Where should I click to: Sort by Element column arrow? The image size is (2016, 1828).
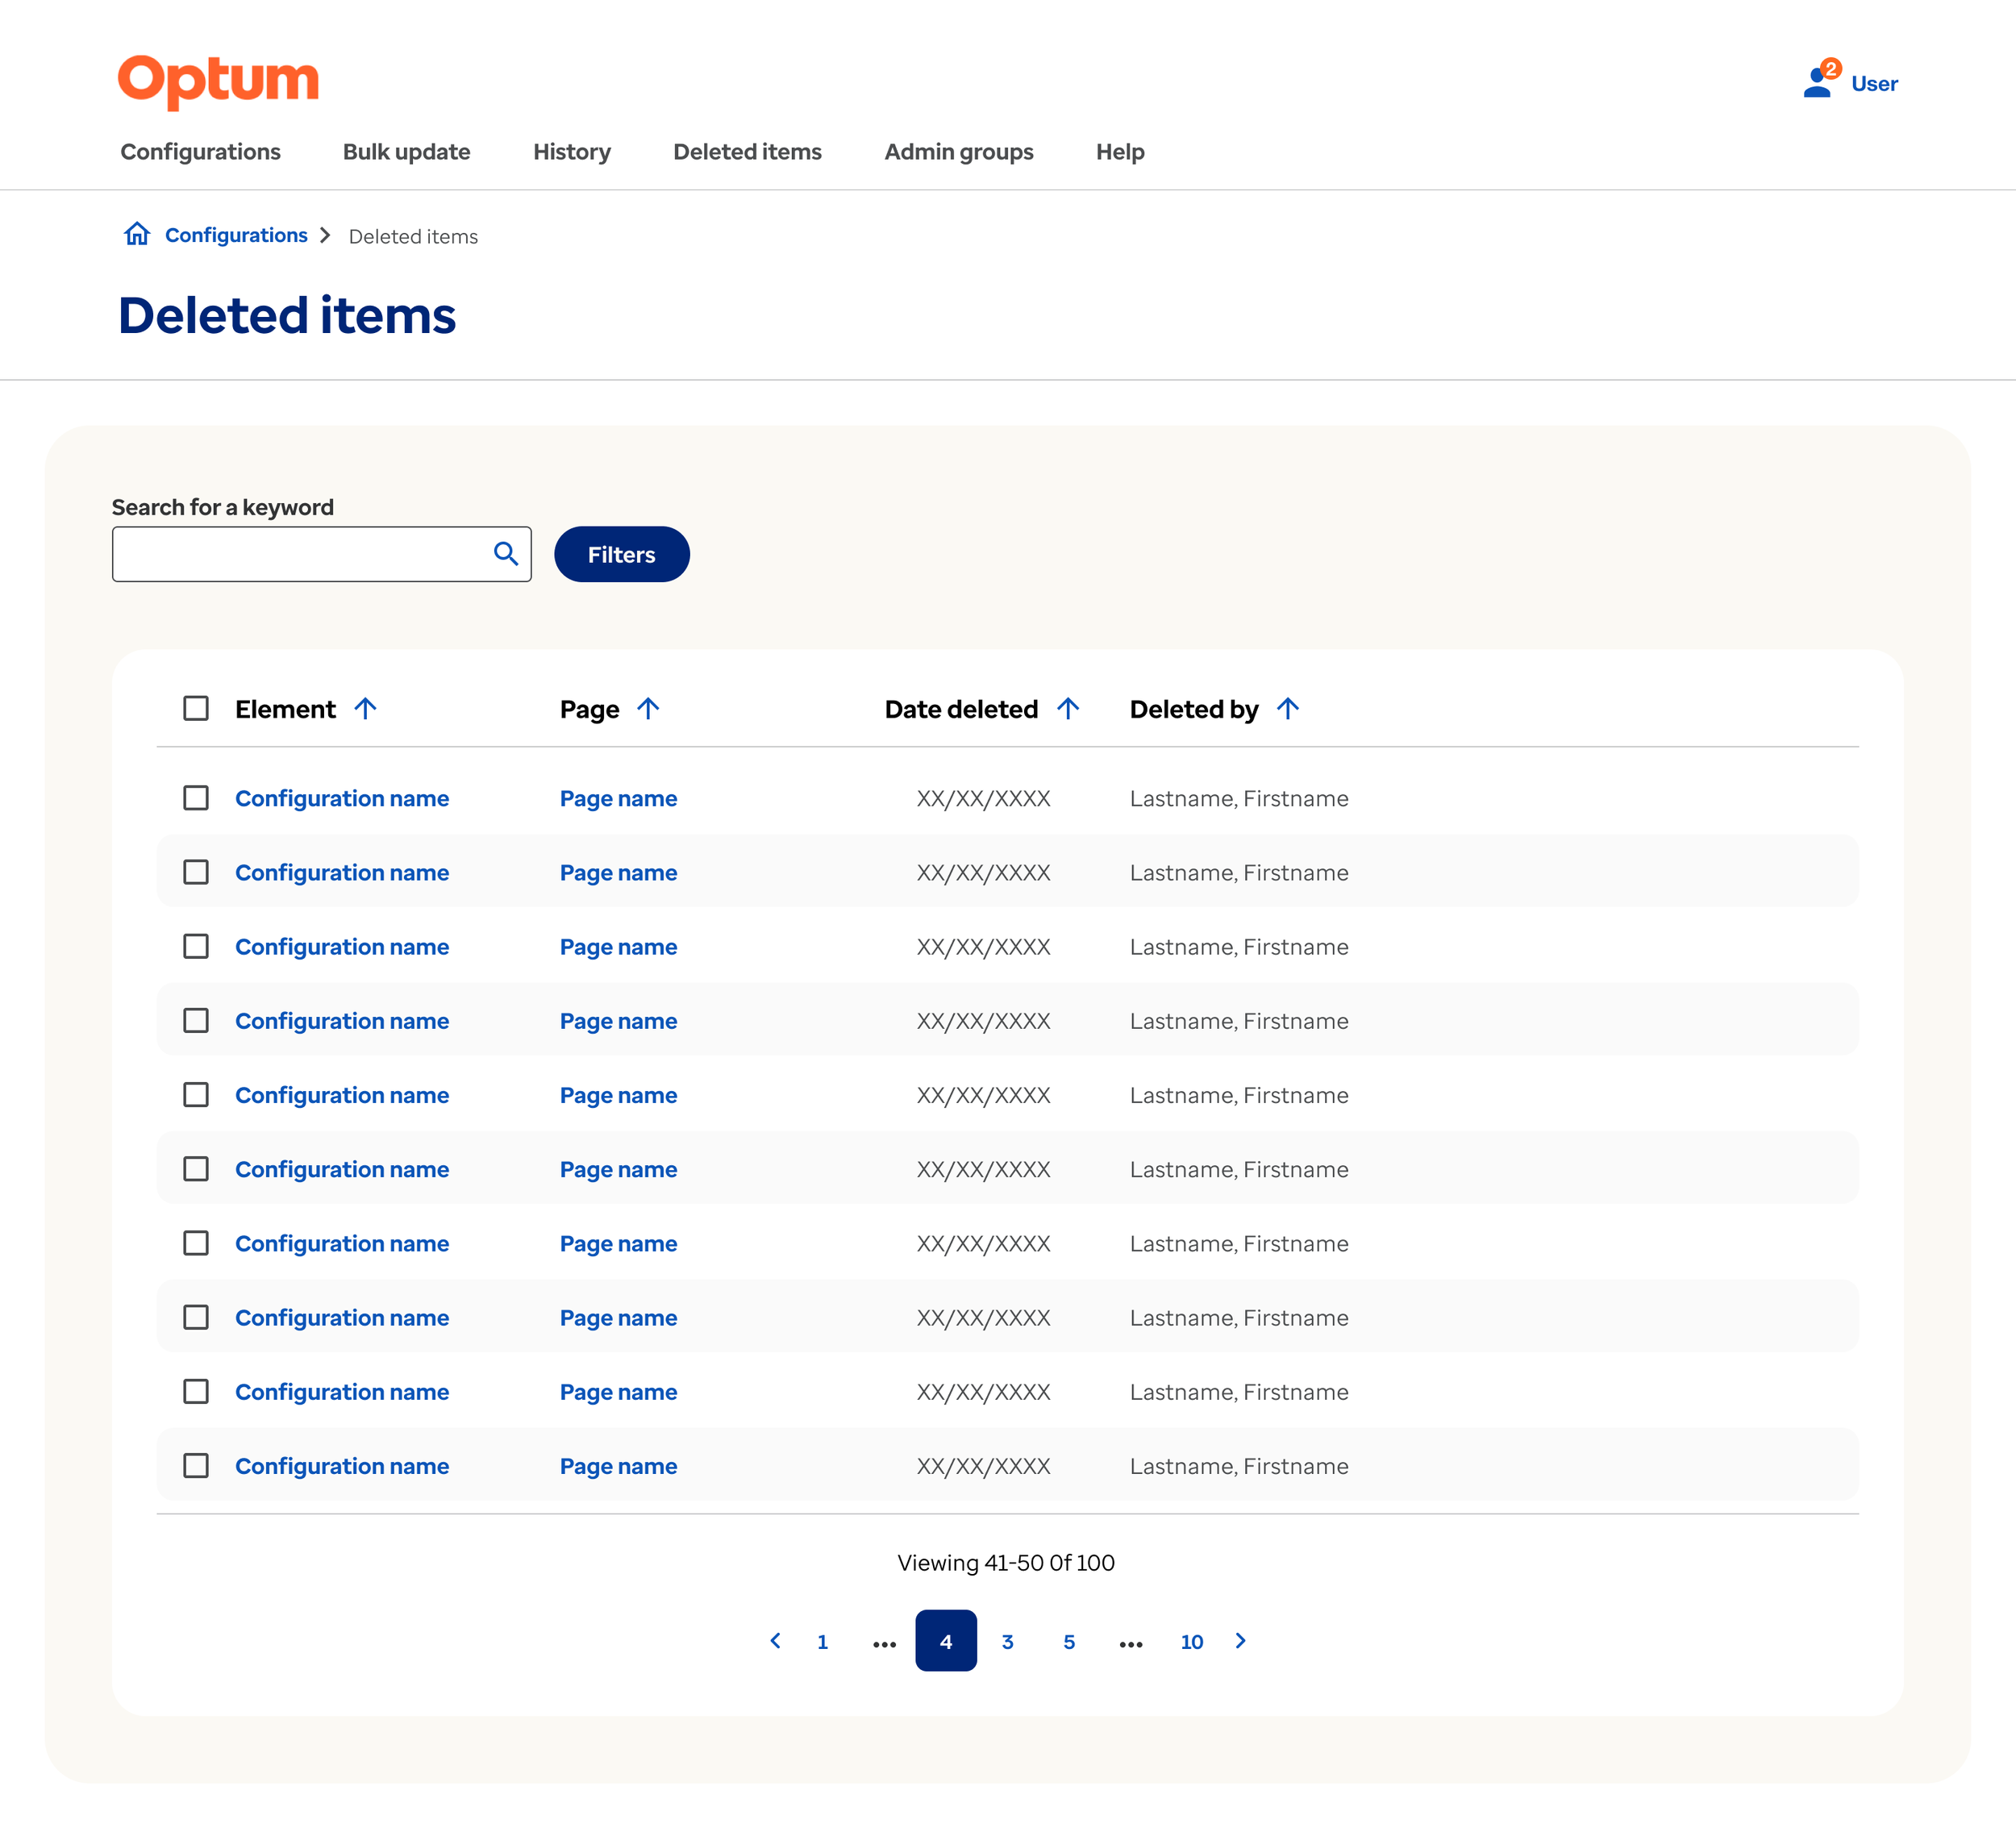365,709
